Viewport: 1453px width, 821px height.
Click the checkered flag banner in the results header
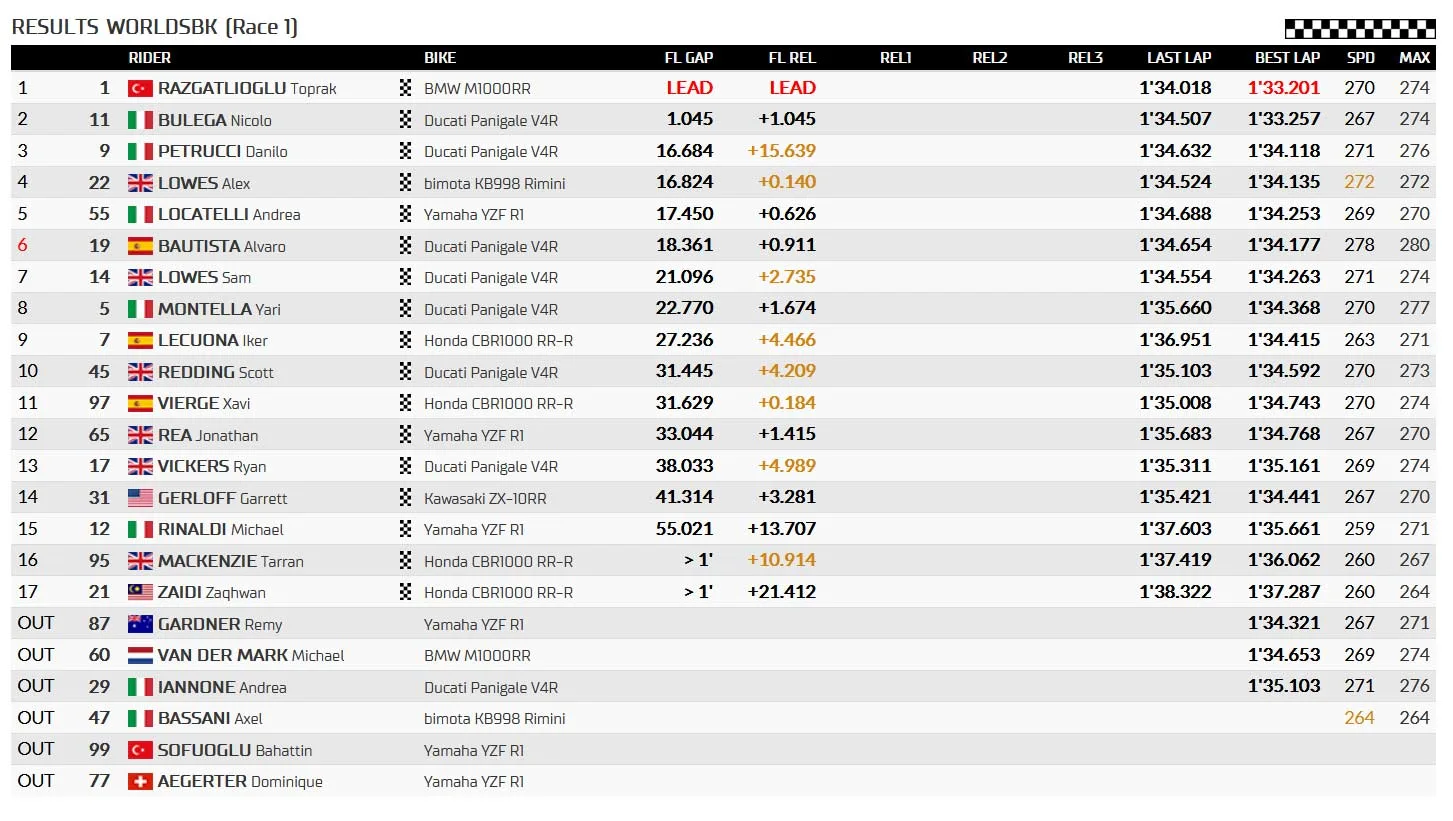[x=1360, y=29]
